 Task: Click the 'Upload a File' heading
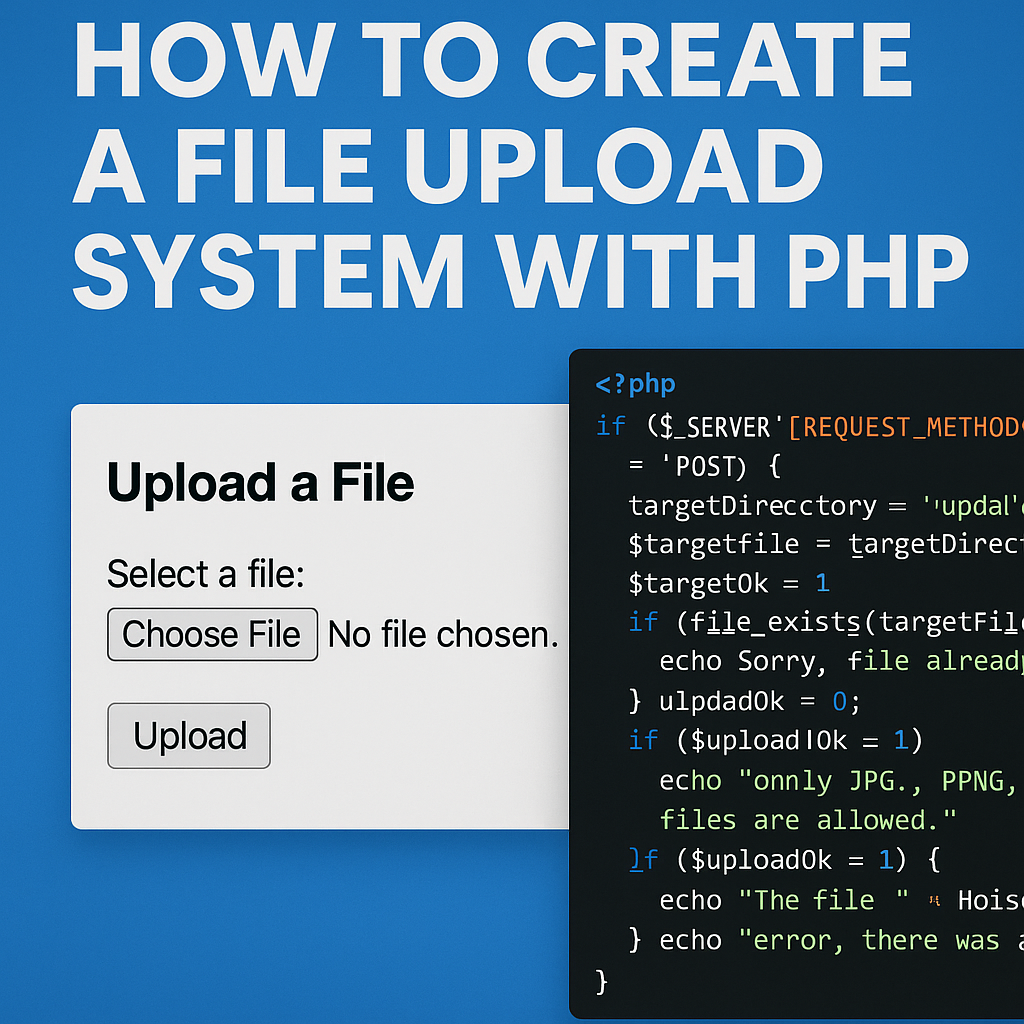pos(259,483)
